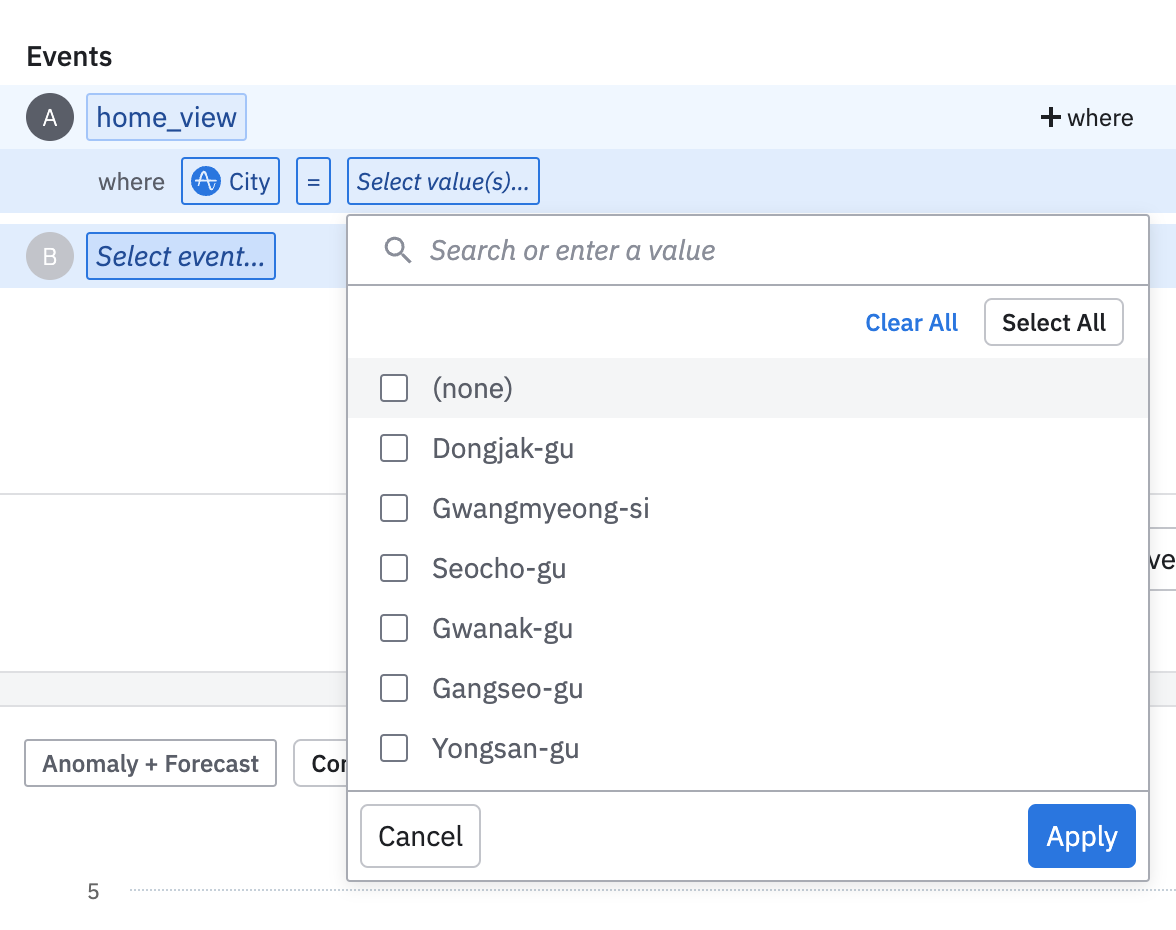
Task: Open the home_view event selector
Action: click(166, 118)
